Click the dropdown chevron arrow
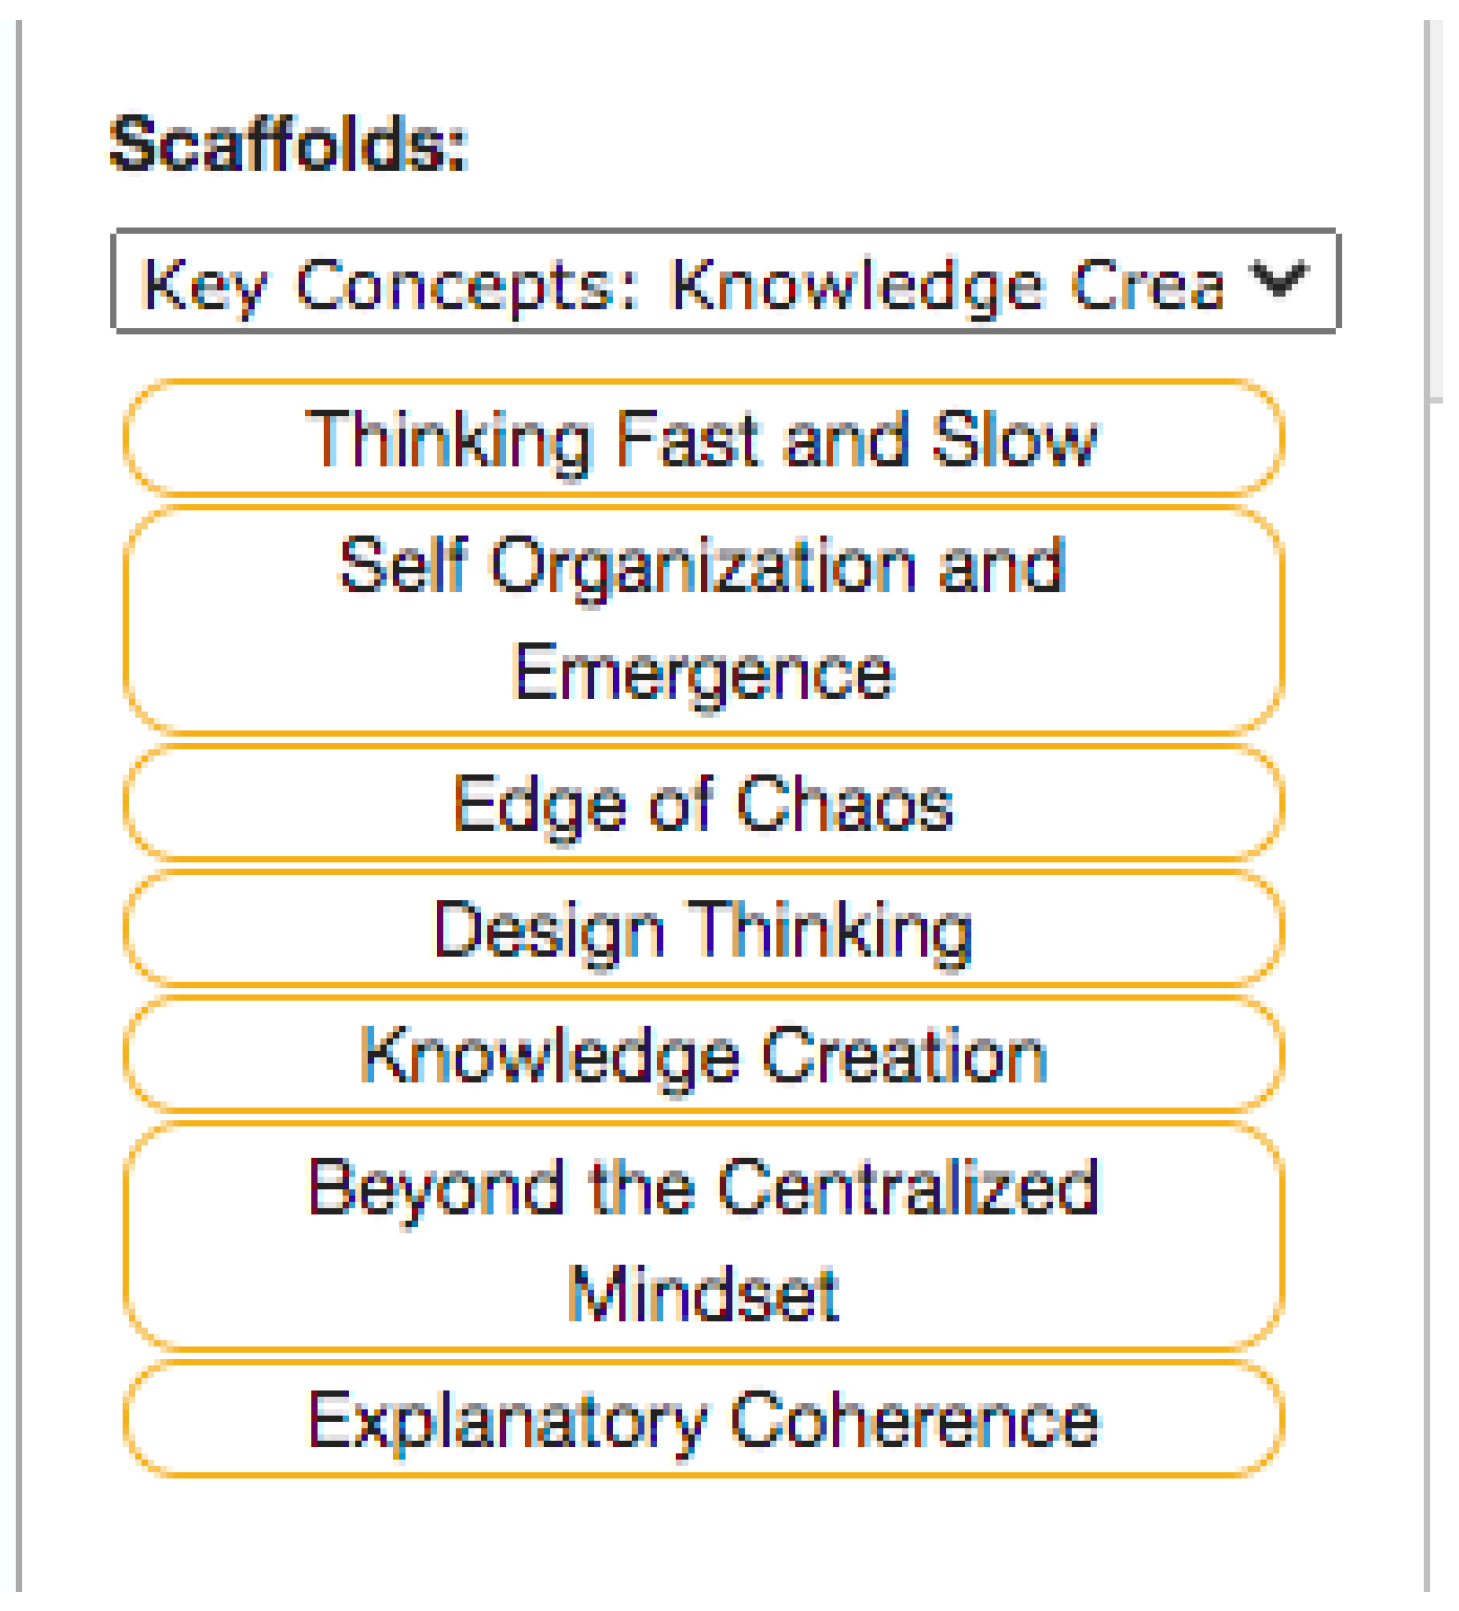Viewport: 1459px width, 1611px height. pyautogui.click(x=1279, y=279)
